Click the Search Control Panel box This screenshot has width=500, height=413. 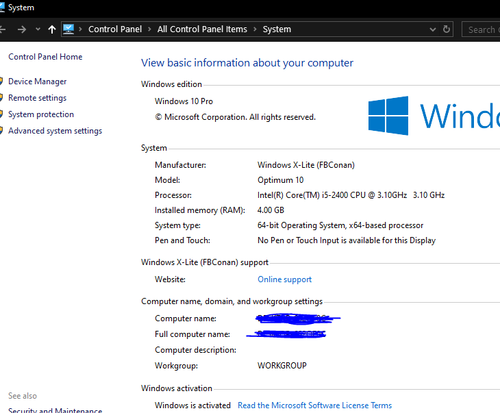481,30
